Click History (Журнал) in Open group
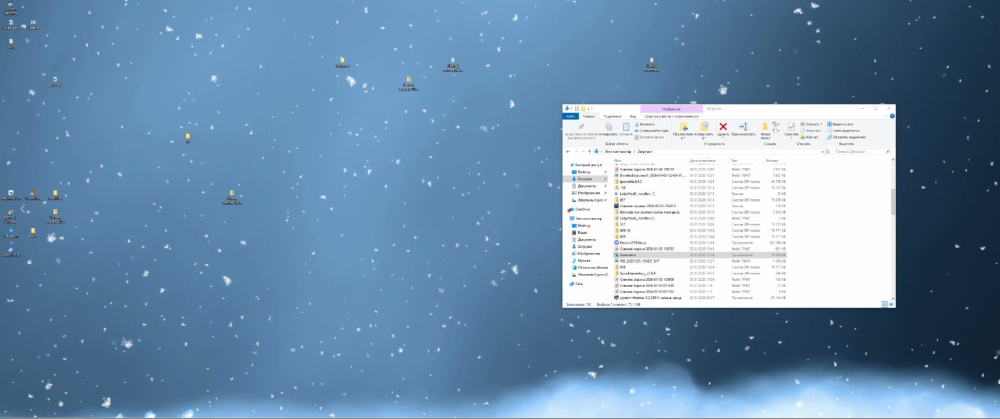 (x=809, y=137)
